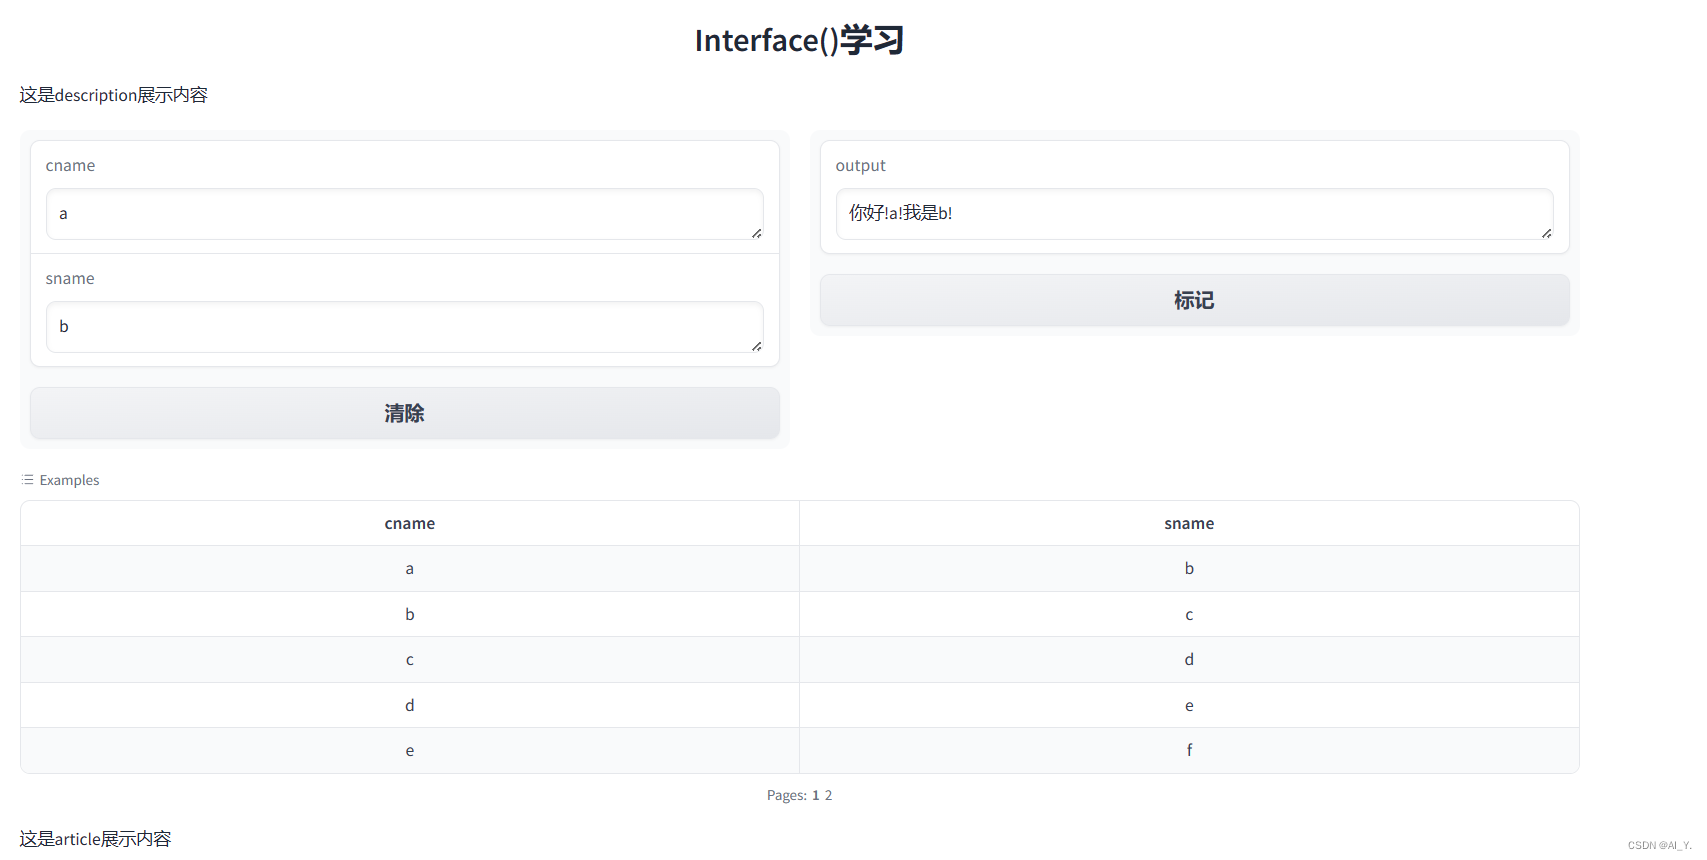
Task: Click the output text box
Action: [1194, 214]
